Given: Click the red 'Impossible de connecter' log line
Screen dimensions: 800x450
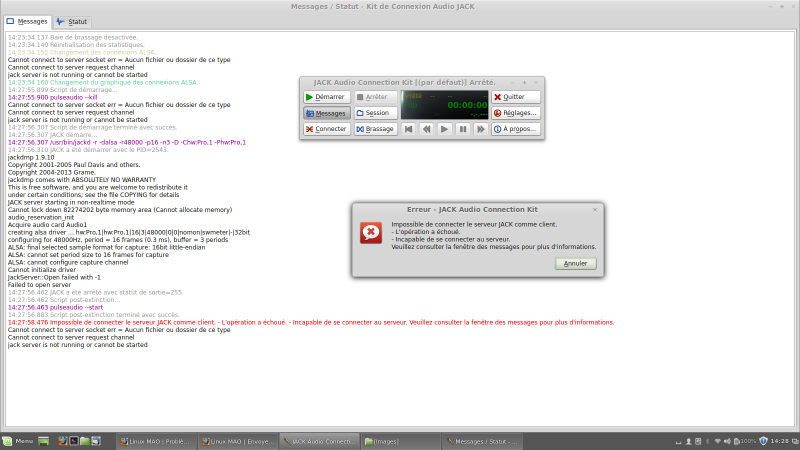Looking at the screenshot, I should (311, 322).
